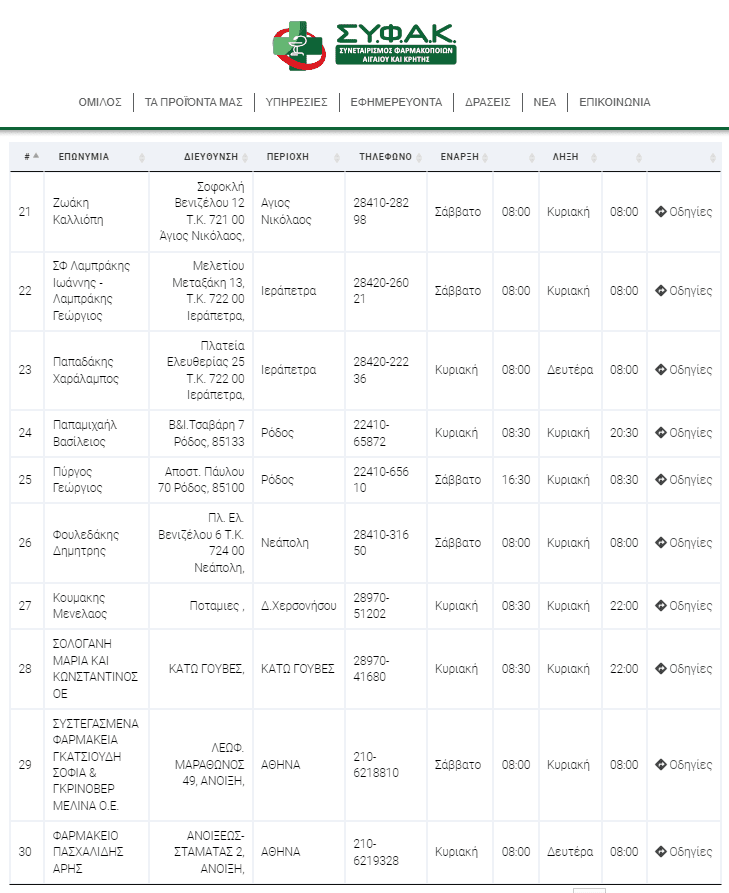Click sort arrows of unlabeled column after ΕΝΑΡΞΗ

532,158
